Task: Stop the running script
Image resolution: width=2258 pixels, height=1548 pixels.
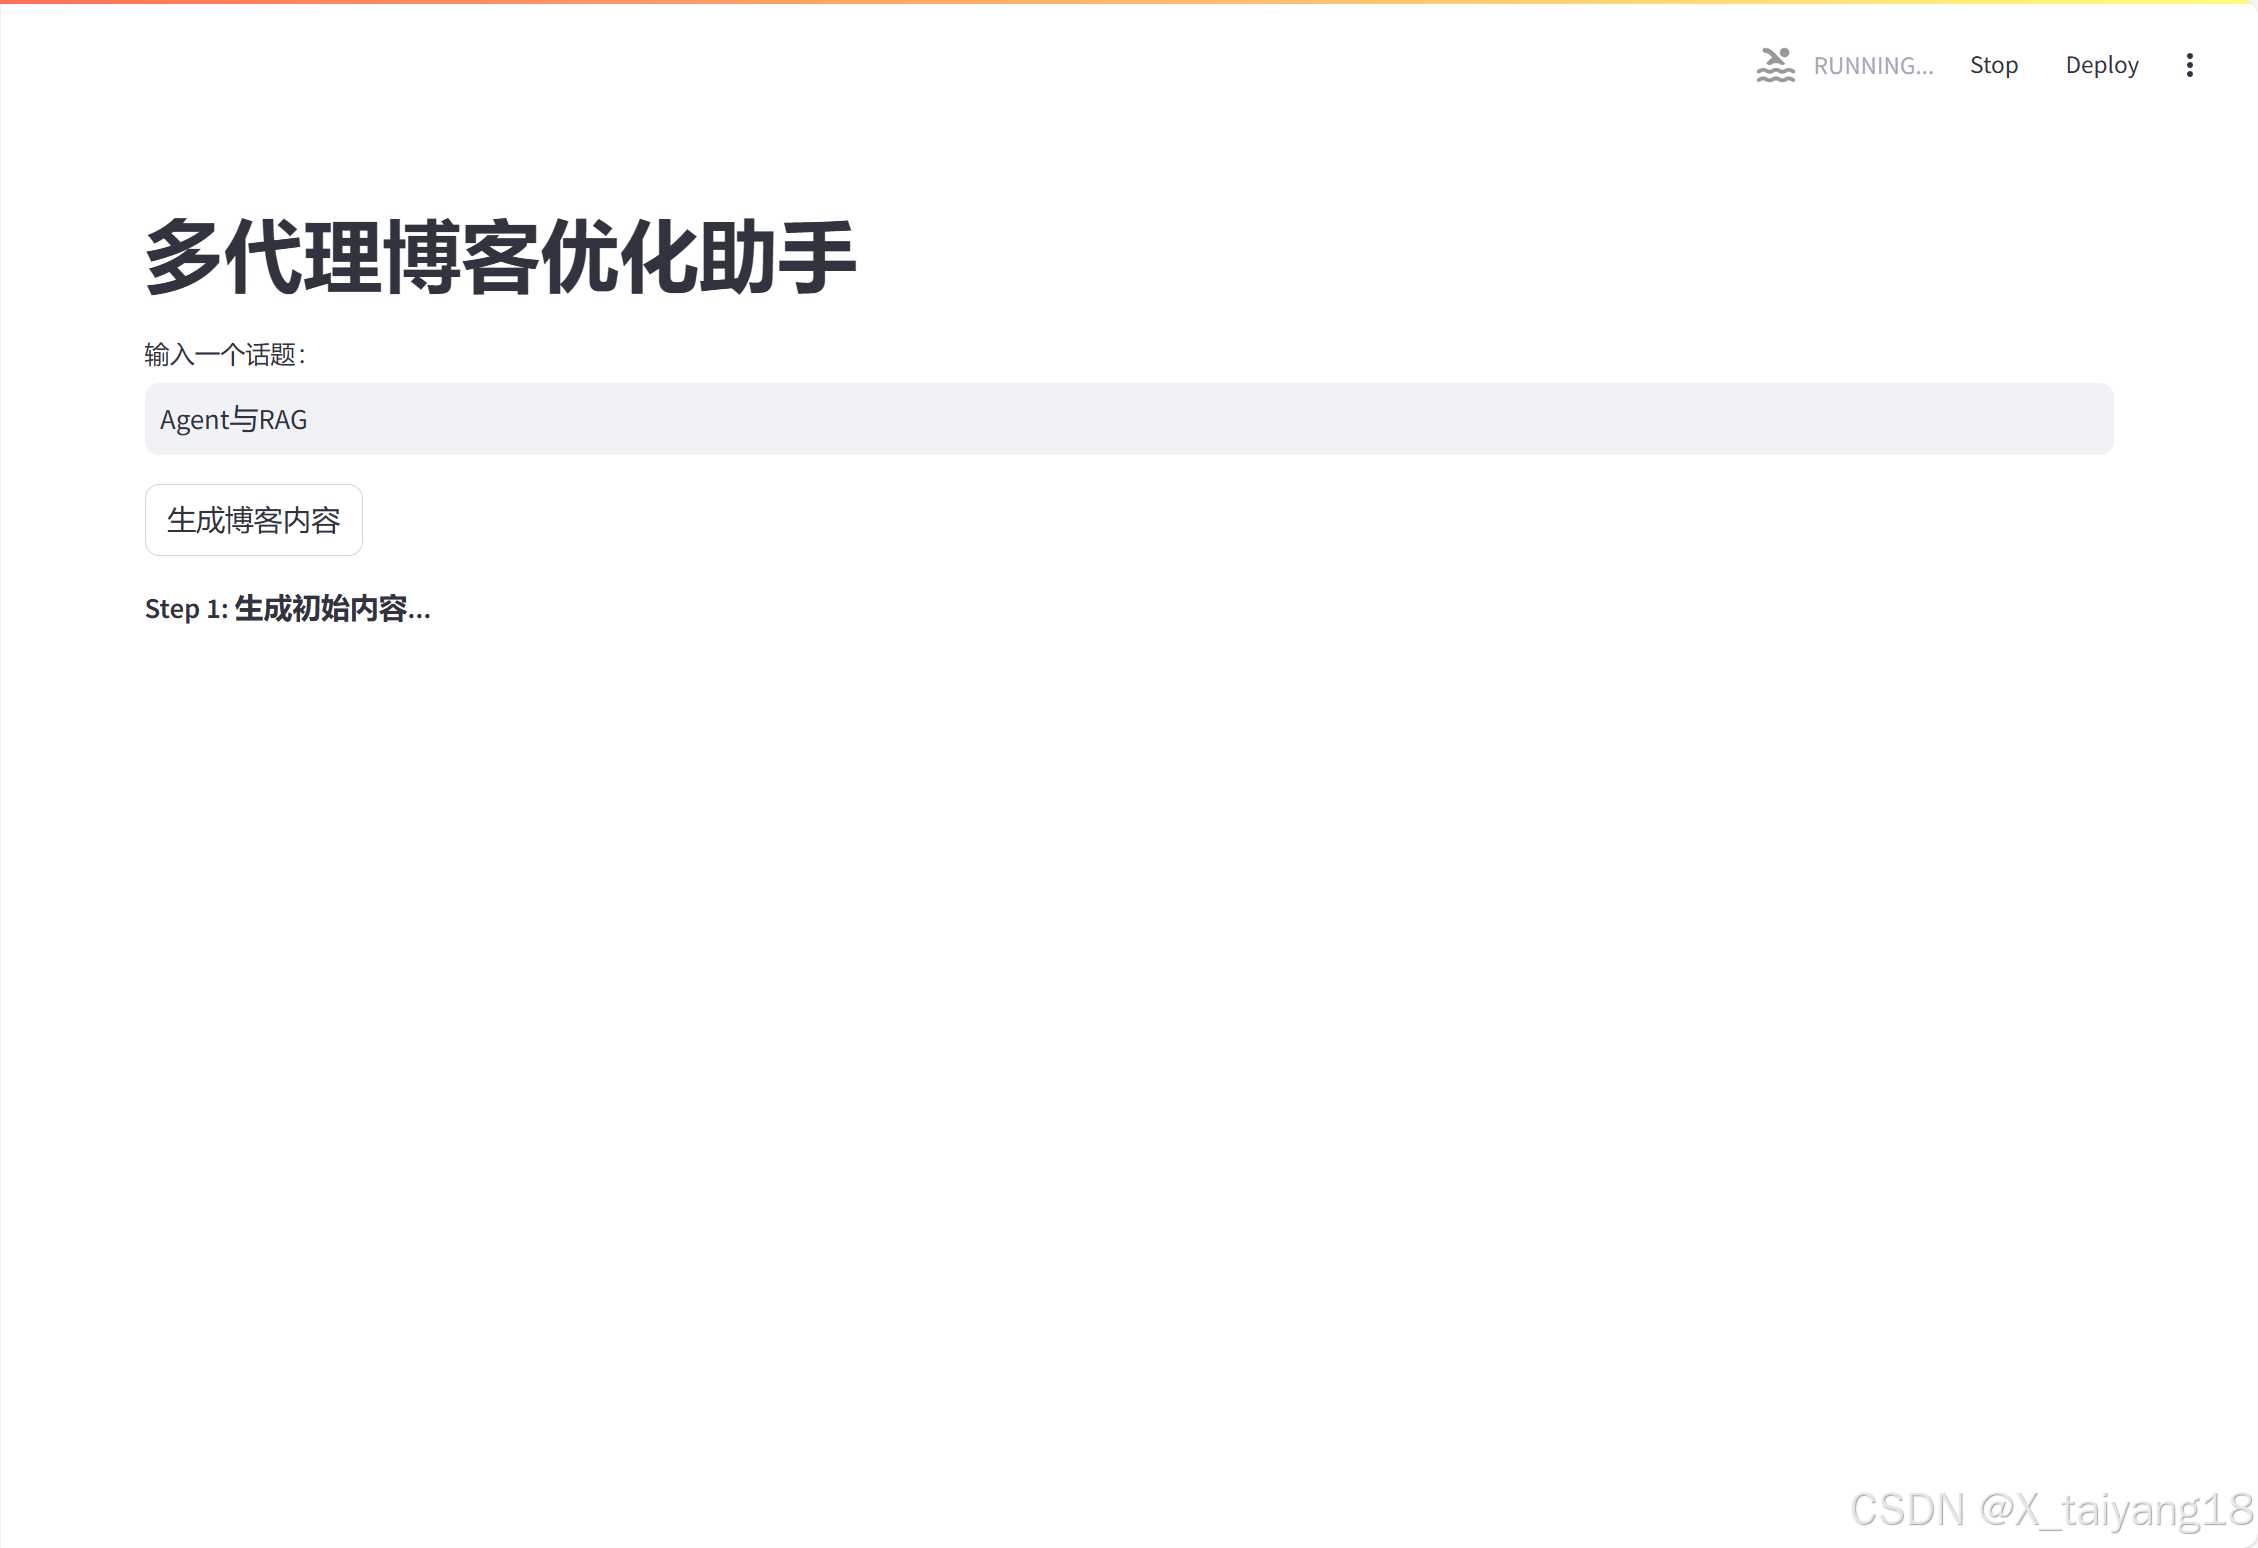Action: (x=1993, y=65)
